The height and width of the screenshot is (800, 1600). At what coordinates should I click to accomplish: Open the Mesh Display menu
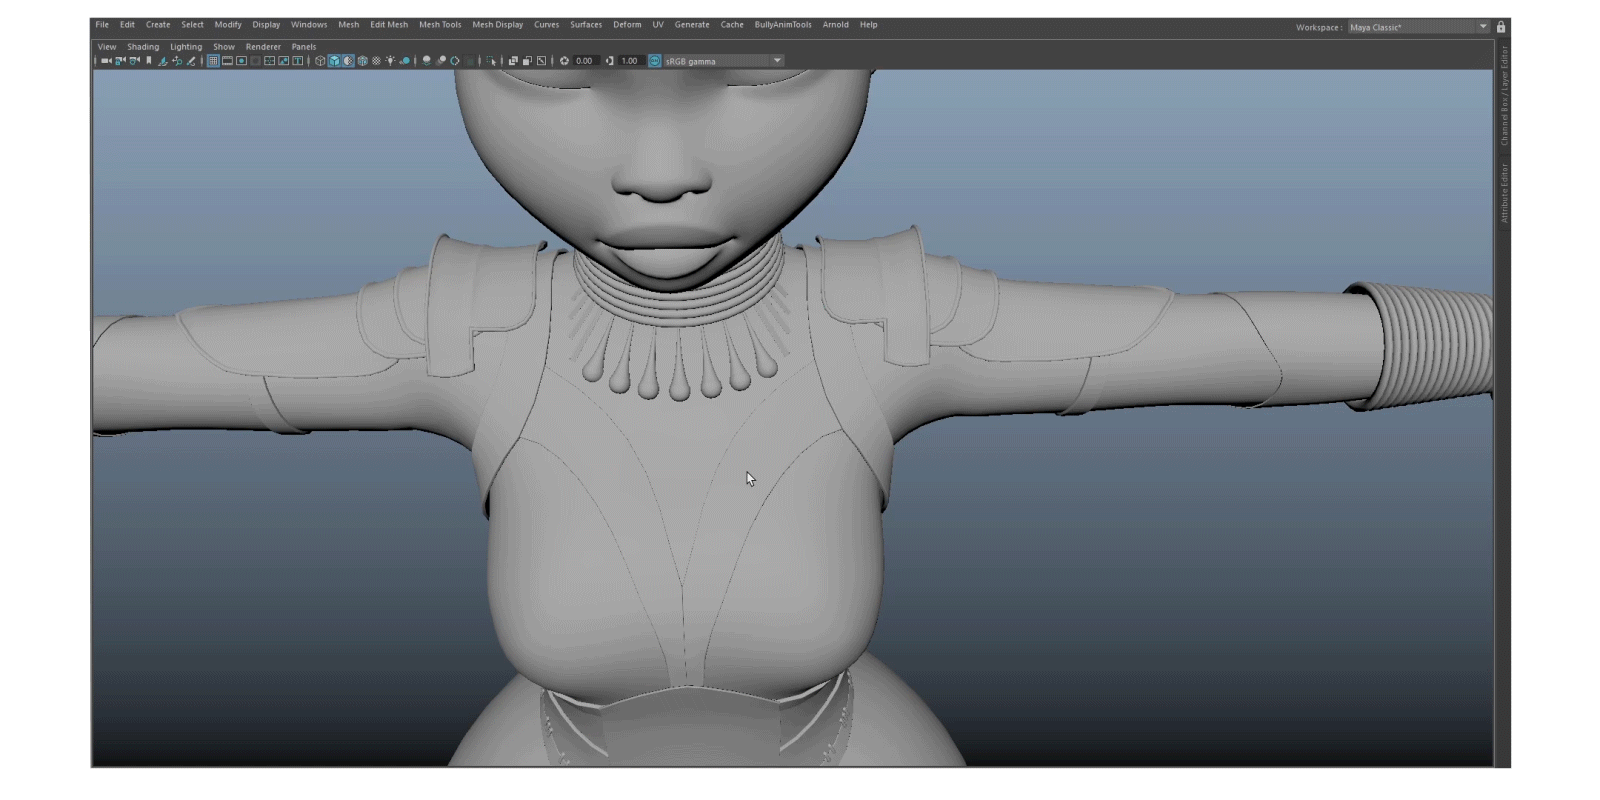point(498,25)
